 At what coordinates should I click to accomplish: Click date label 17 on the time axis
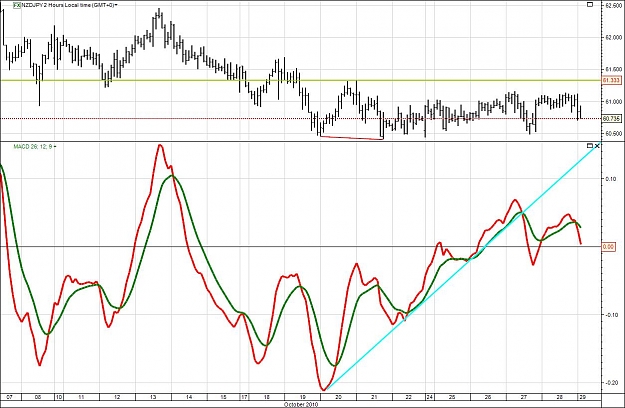coord(244,397)
